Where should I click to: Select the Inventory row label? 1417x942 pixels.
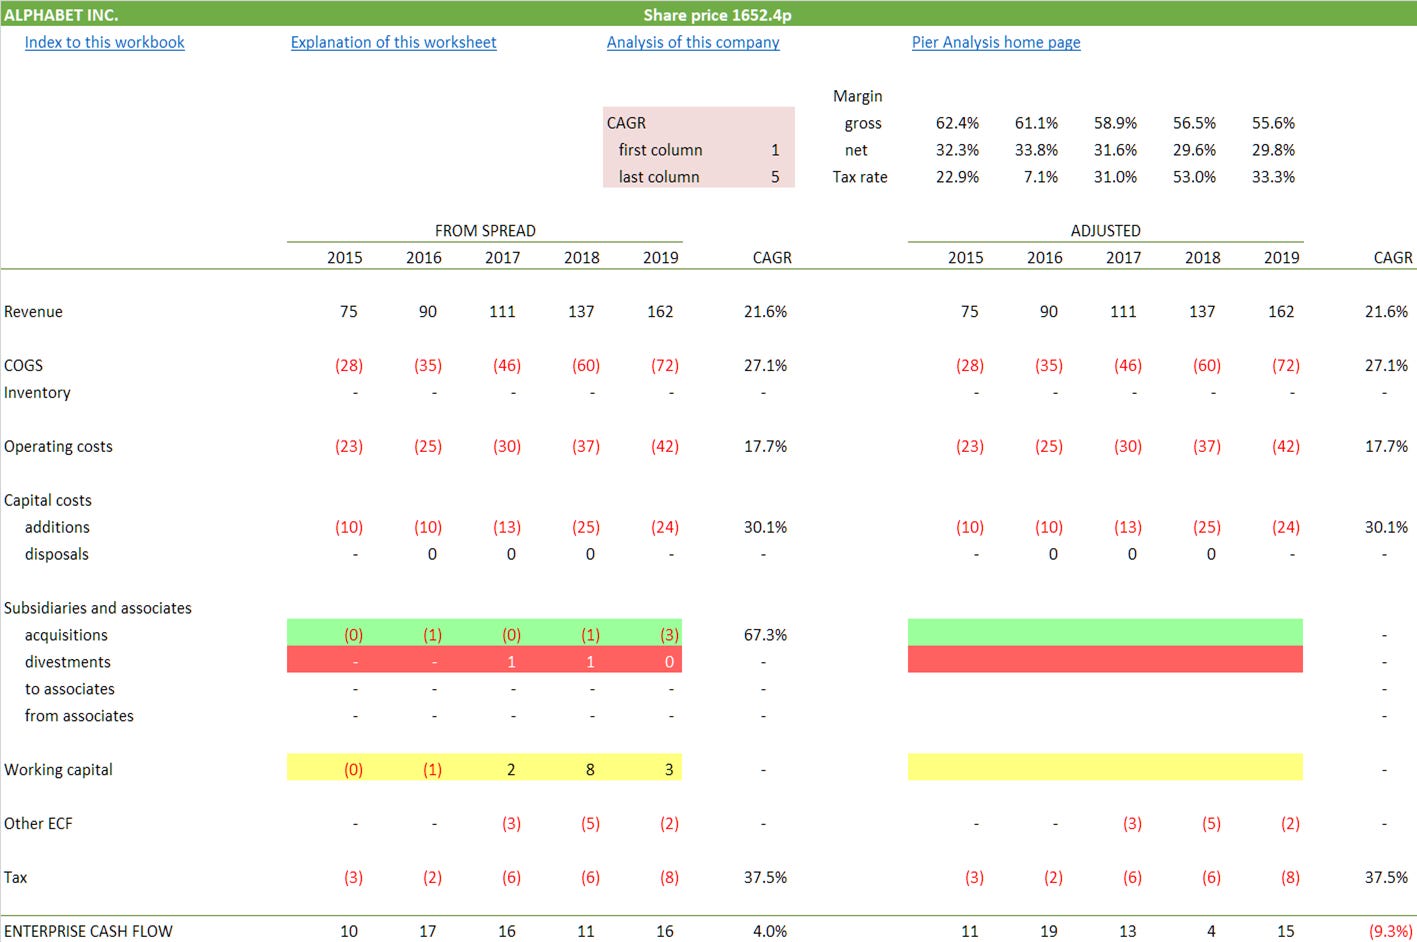(37, 393)
